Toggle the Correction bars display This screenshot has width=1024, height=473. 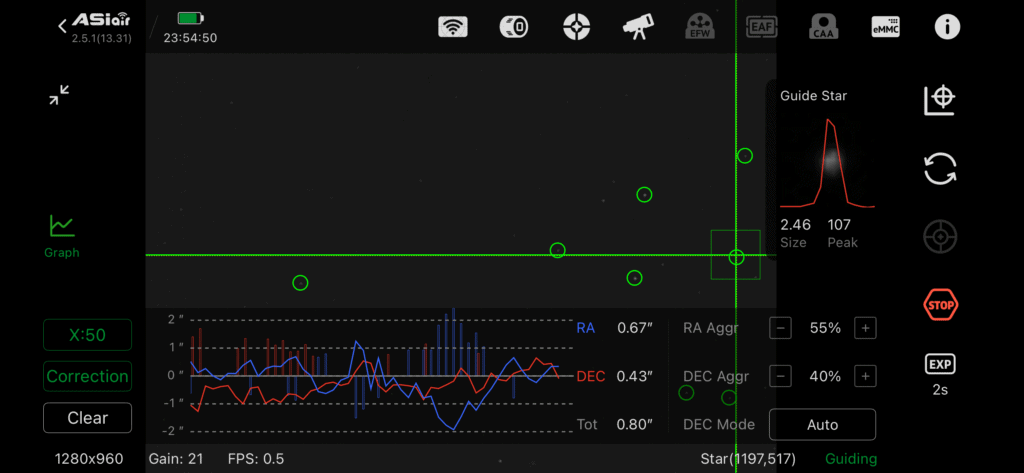tap(88, 376)
